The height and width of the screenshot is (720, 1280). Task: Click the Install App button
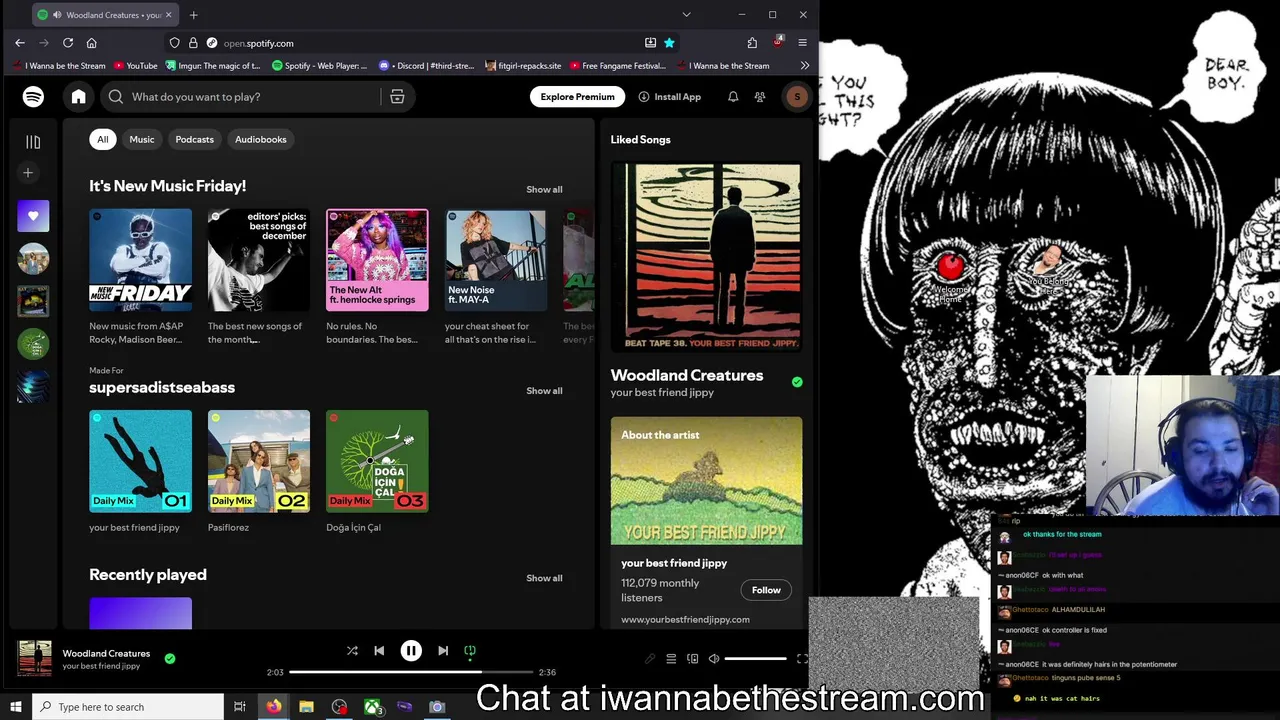pos(669,97)
